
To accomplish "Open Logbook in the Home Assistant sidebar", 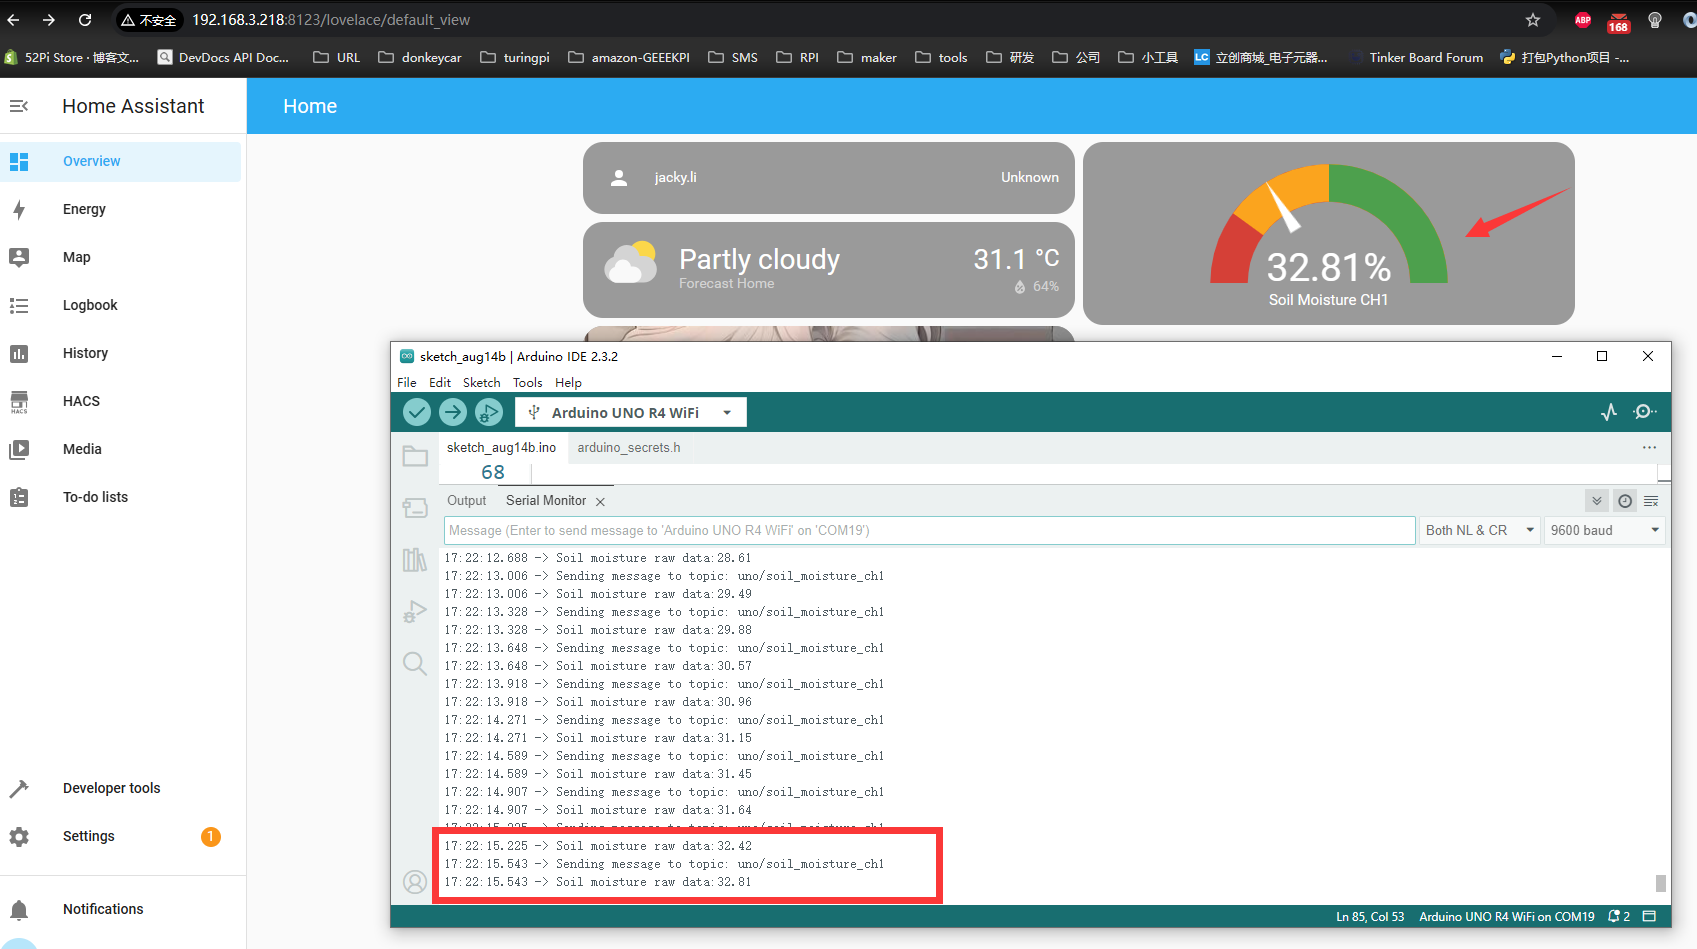I will click(121, 305).
